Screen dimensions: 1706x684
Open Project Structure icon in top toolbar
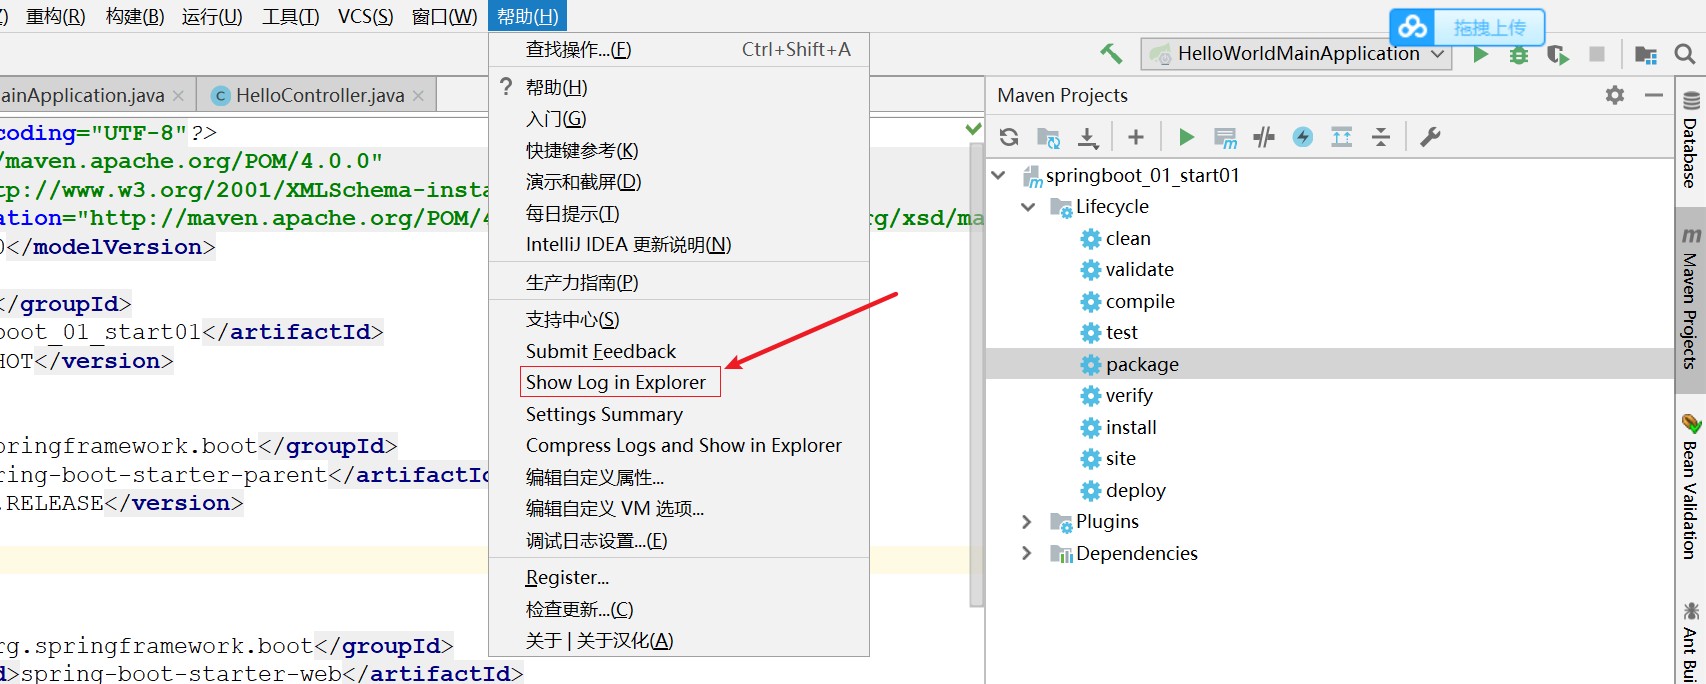click(1645, 54)
